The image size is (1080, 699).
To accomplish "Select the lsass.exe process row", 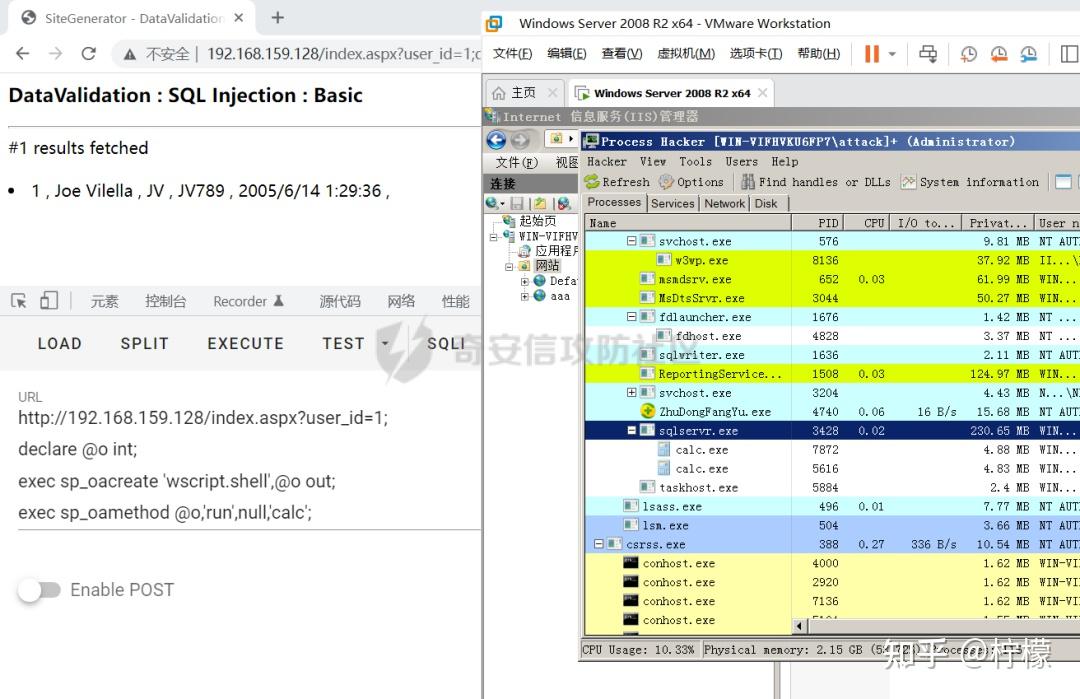I will [x=832, y=506].
